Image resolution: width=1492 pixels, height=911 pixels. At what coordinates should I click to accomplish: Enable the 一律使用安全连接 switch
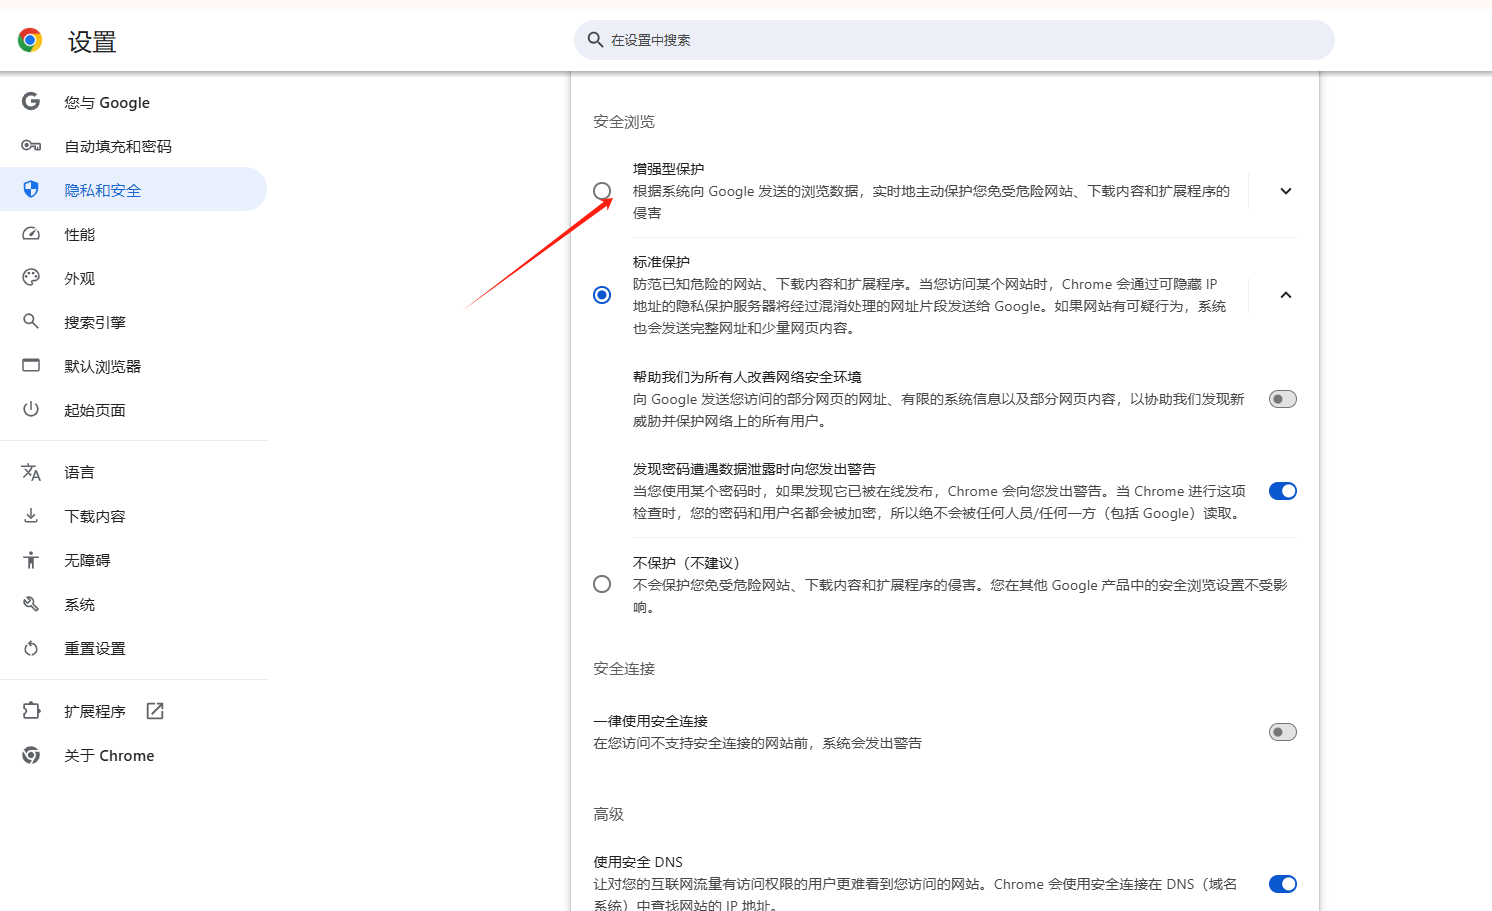click(1283, 732)
